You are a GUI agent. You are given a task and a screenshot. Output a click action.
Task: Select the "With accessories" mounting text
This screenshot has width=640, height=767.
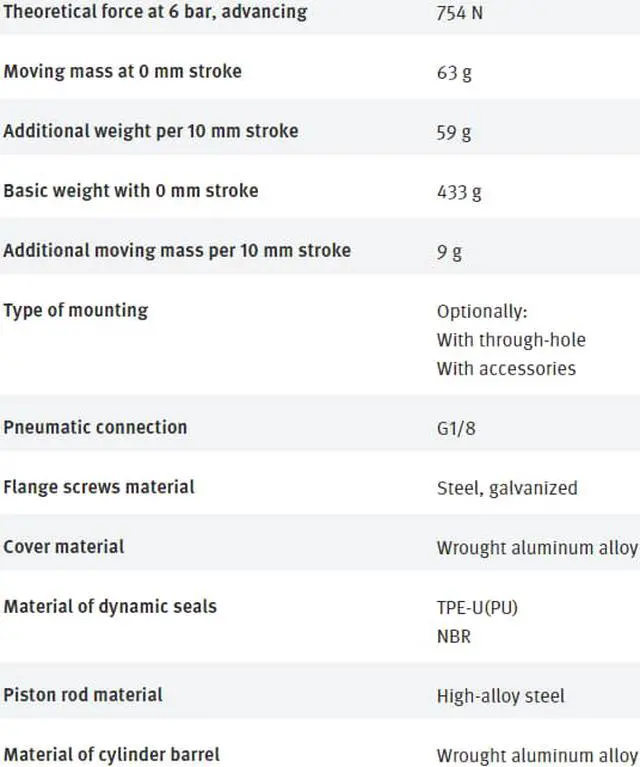point(506,369)
